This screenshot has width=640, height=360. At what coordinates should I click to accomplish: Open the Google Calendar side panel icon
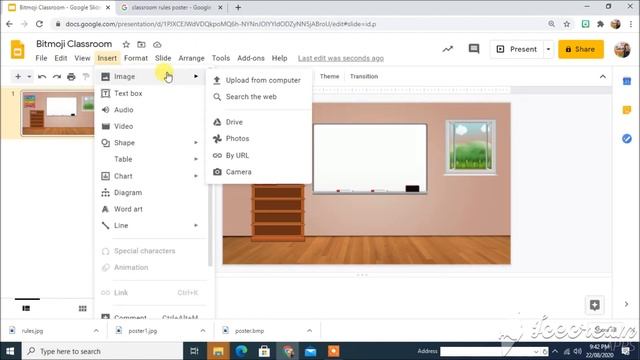coord(627,82)
